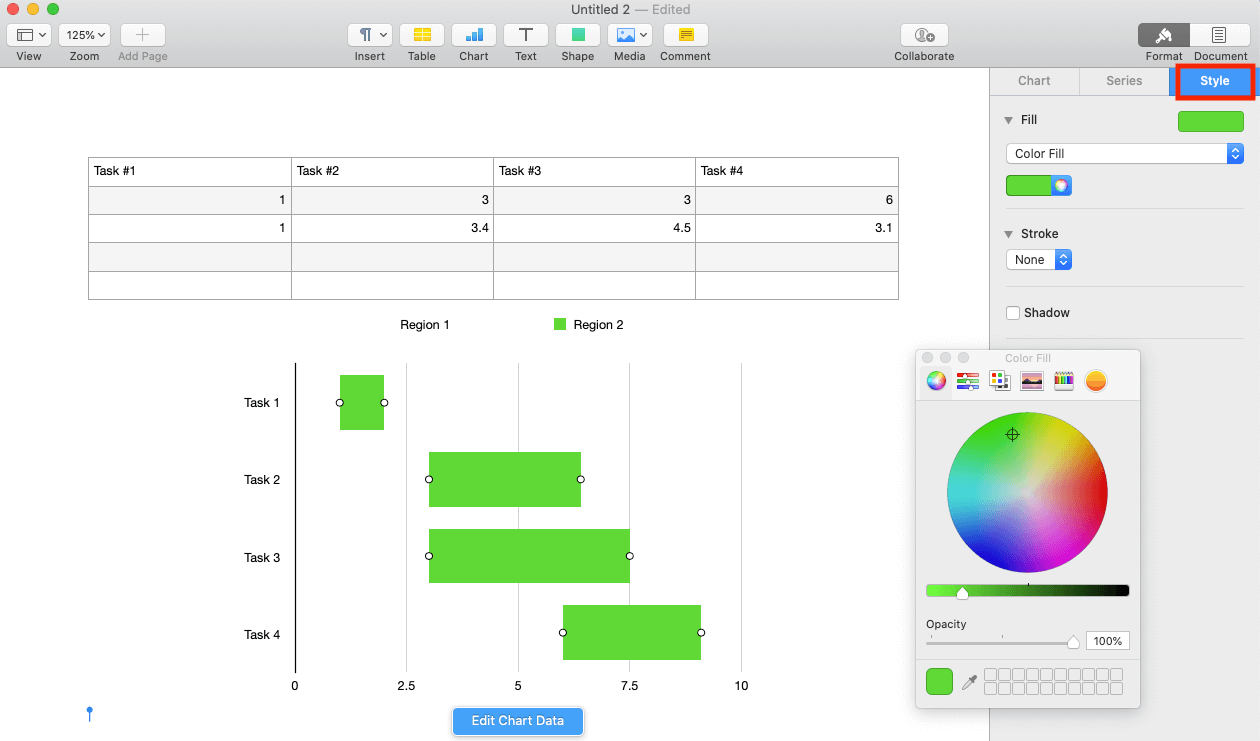Pick a color with the eyedropper
Image resolution: width=1260 pixels, height=741 pixels.
click(968, 681)
